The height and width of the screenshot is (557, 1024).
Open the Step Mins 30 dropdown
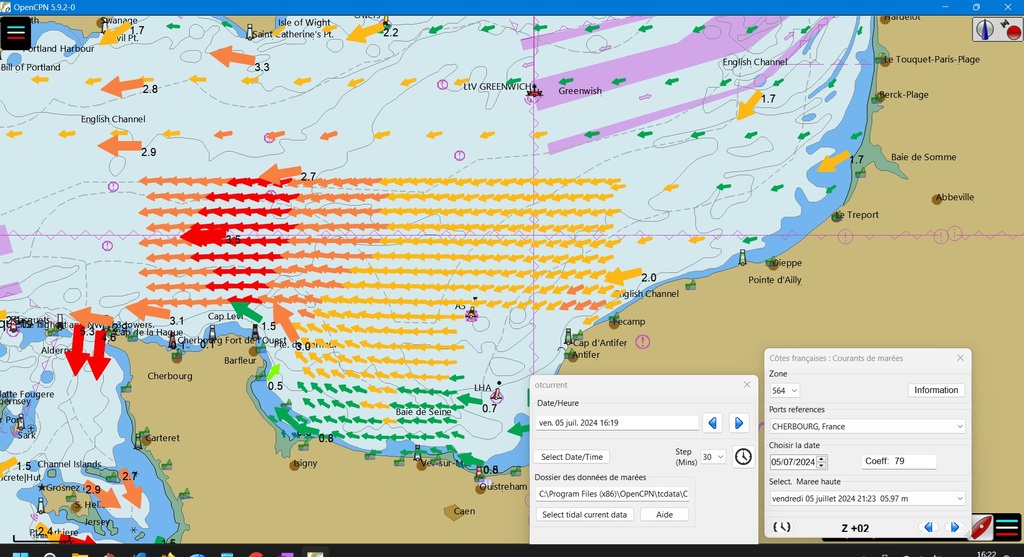pyautogui.click(x=713, y=457)
